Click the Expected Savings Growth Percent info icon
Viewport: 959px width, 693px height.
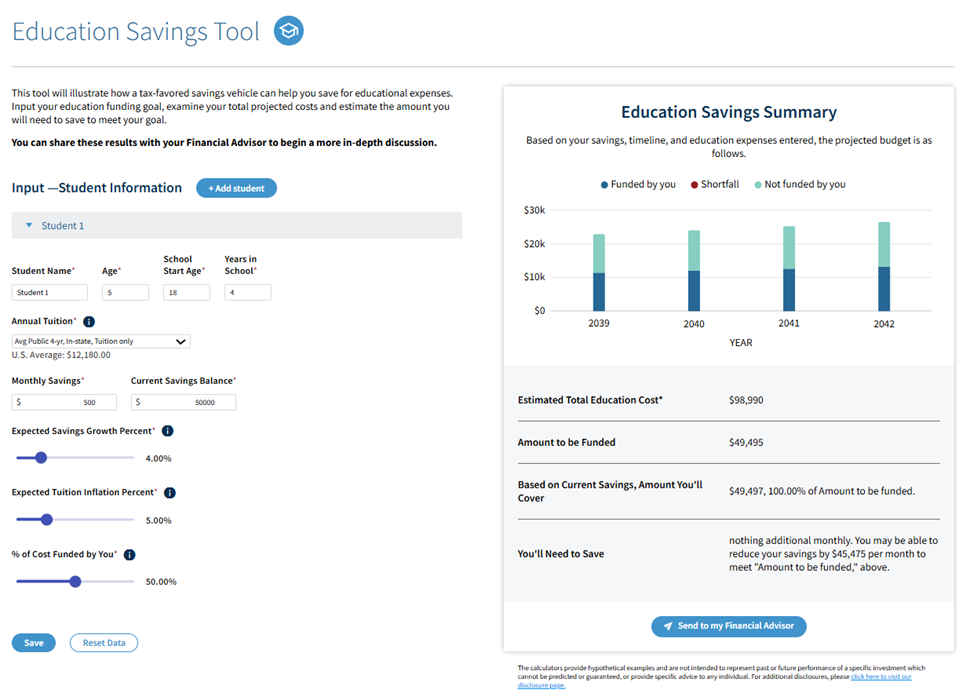[167, 431]
